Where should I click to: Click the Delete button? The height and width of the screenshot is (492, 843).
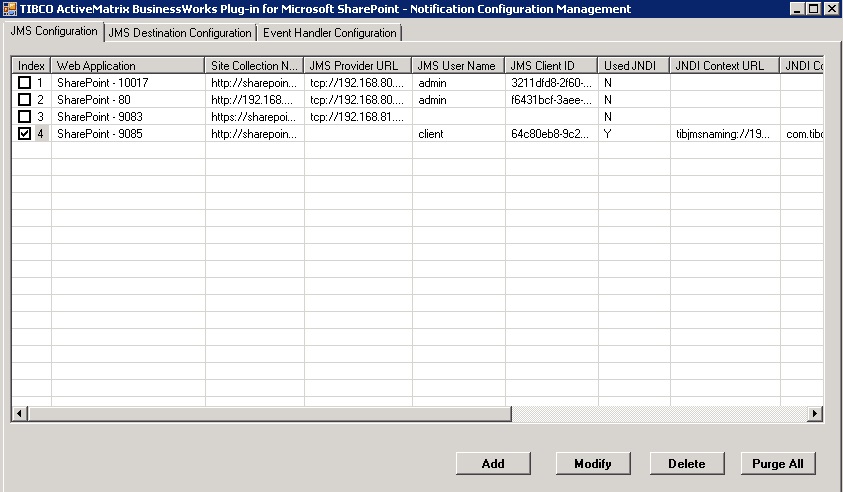pyautogui.click(x=687, y=464)
